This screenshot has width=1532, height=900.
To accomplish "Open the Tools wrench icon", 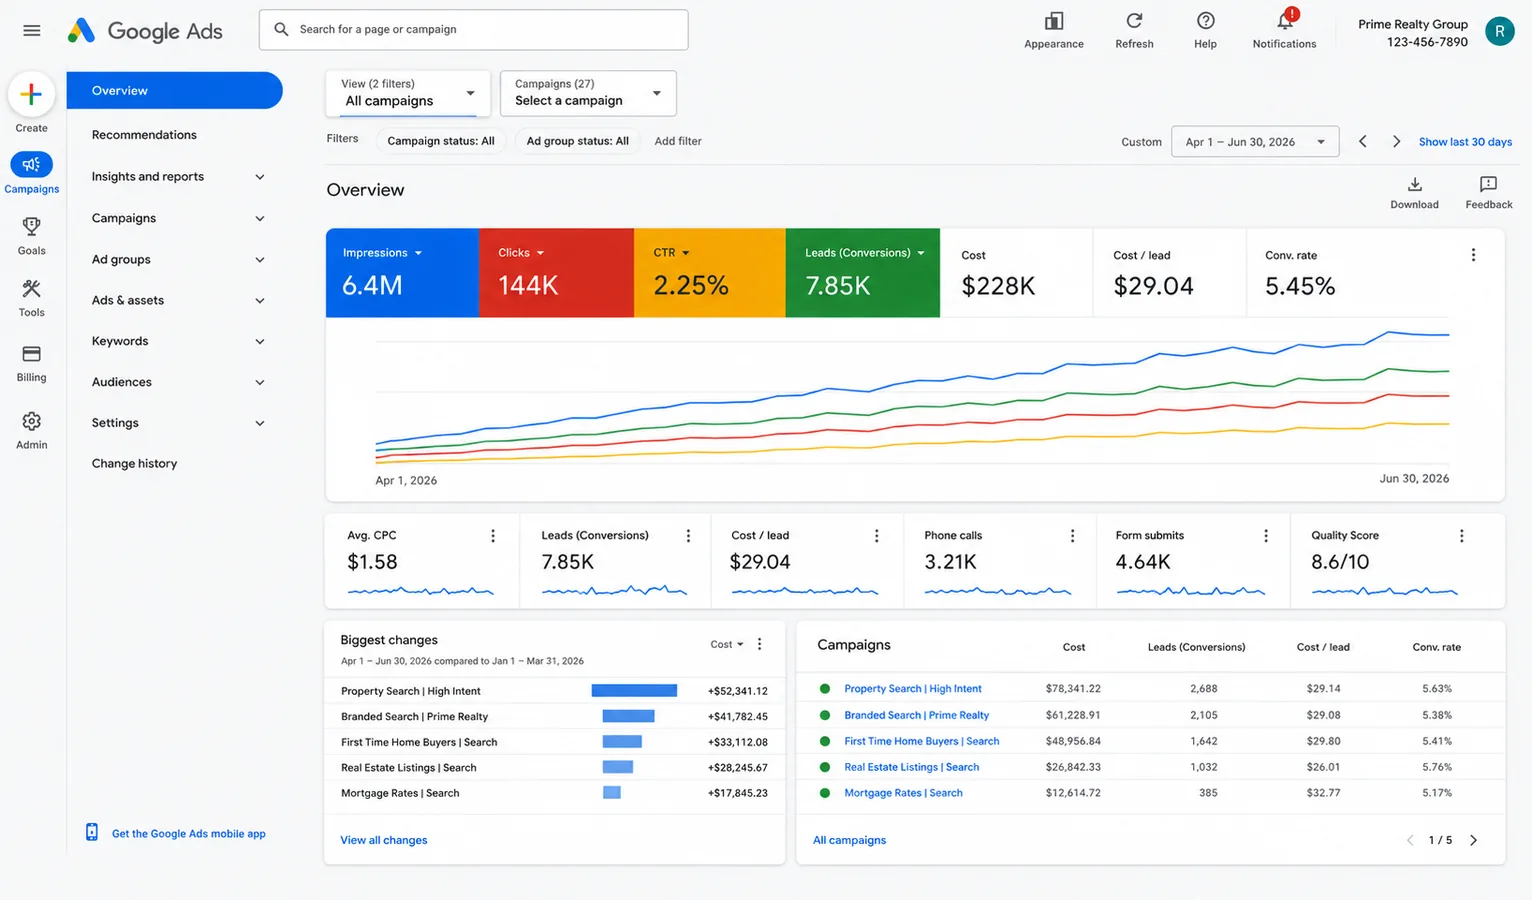I will [x=31, y=289].
